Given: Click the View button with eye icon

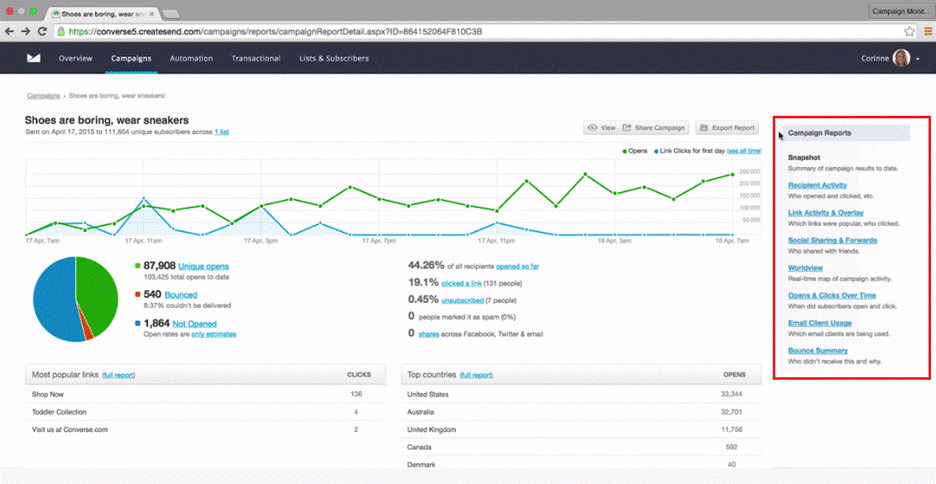Looking at the screenshot, I should [602, 128].
